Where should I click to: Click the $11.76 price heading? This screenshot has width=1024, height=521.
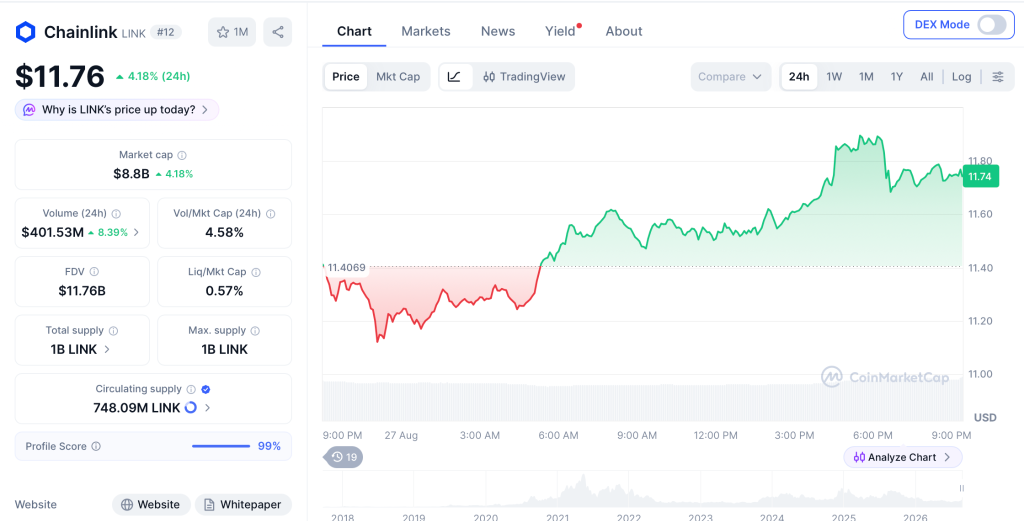point(59,76)
